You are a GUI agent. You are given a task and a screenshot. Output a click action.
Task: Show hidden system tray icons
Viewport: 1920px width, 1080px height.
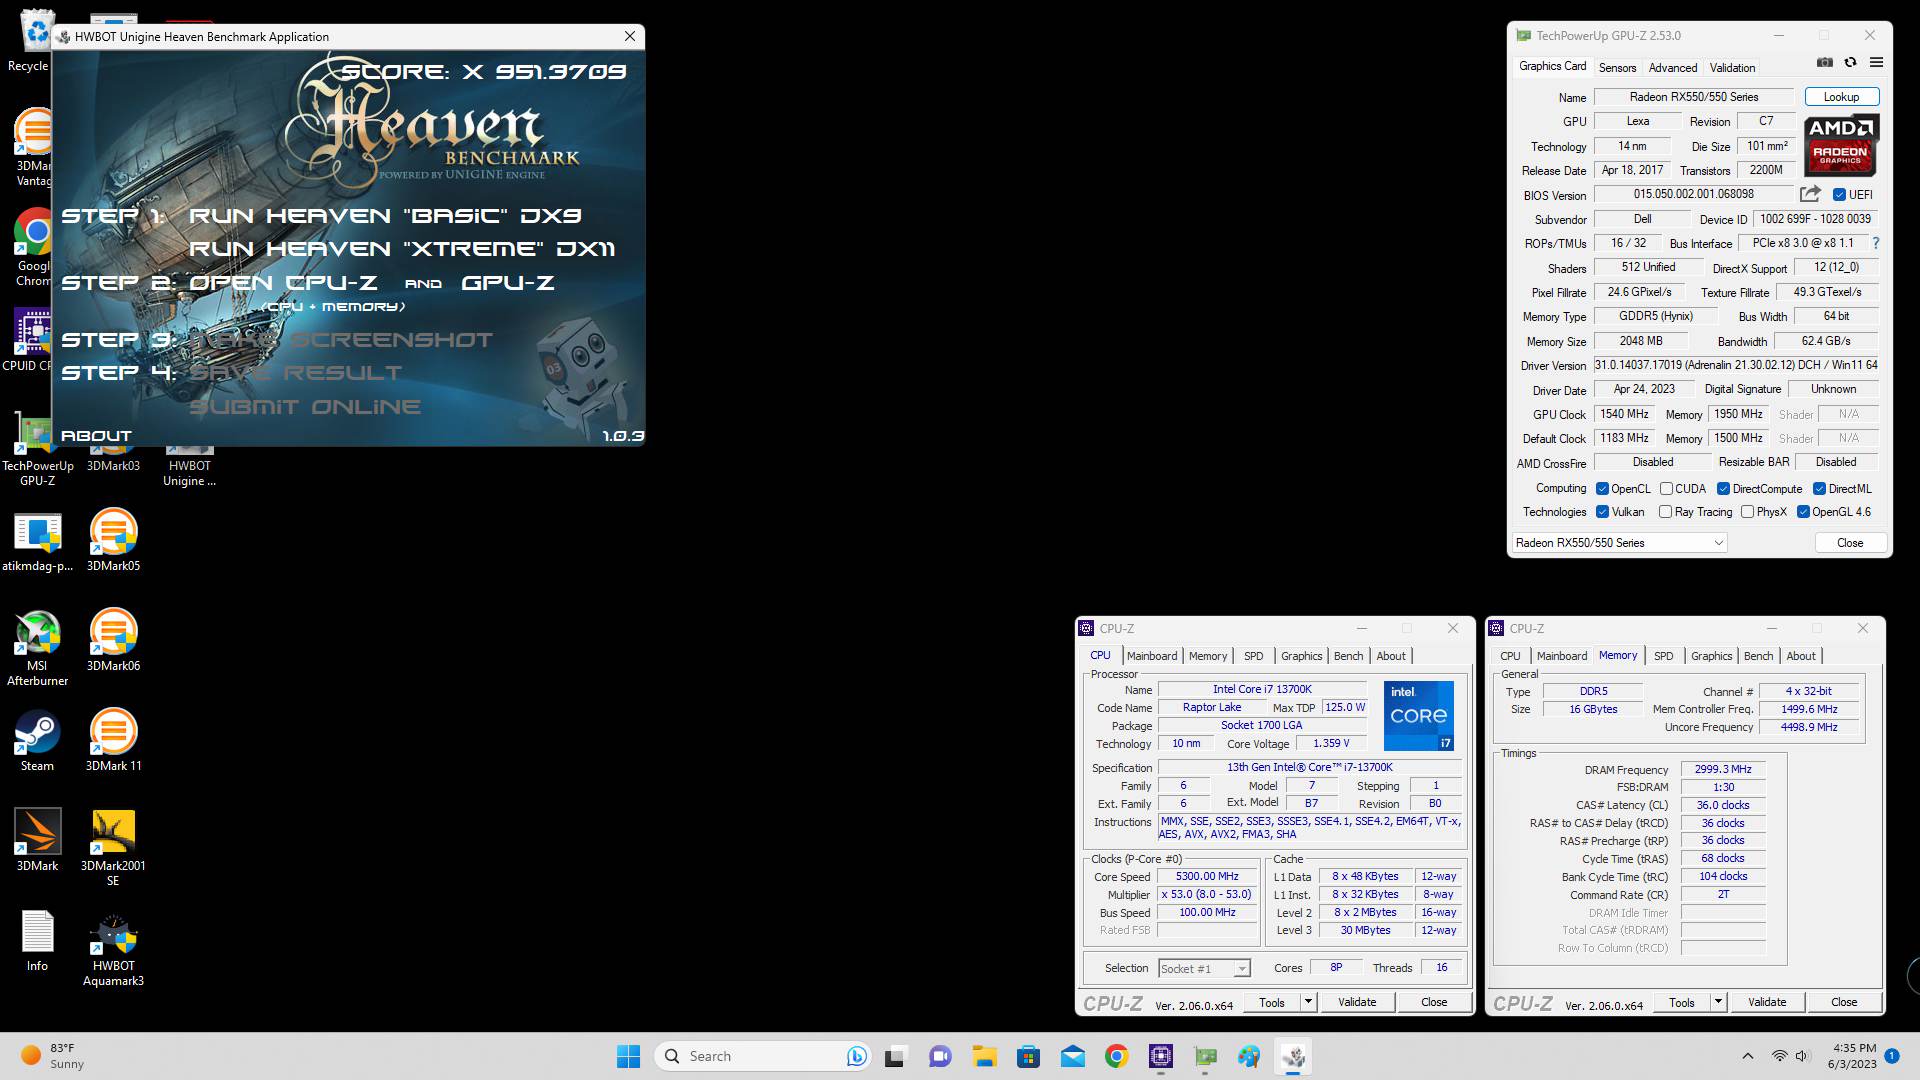tap(1747, 1056)
